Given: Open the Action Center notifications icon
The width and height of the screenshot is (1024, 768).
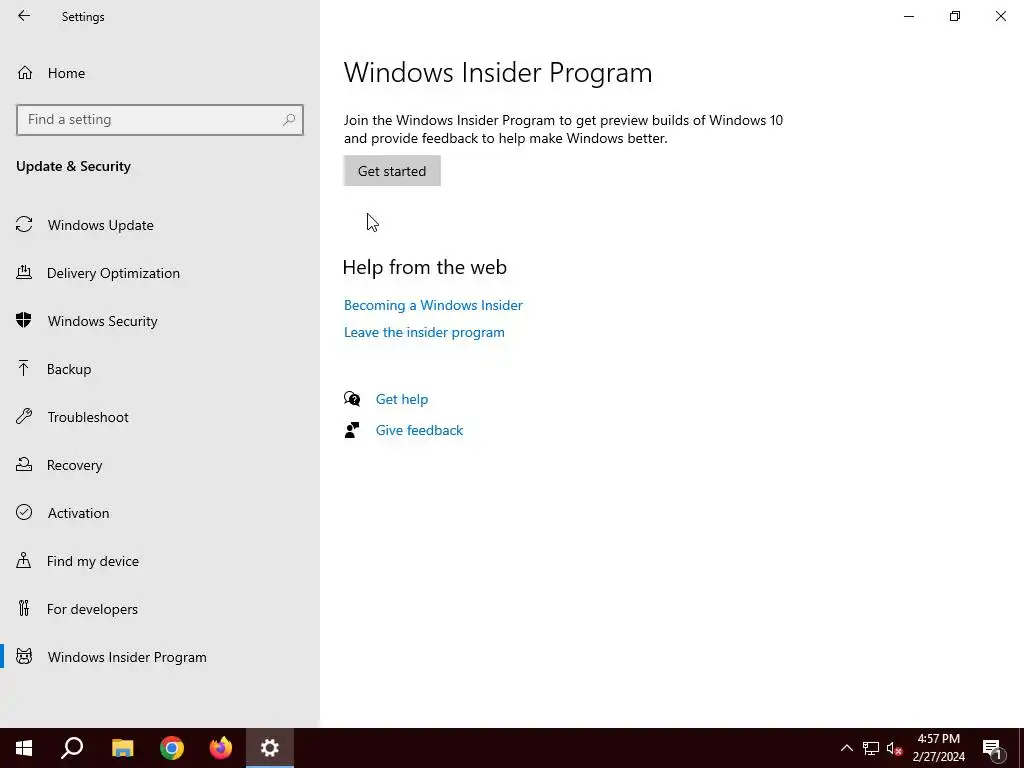Looking at the screenshot, I should coord(992,748).
